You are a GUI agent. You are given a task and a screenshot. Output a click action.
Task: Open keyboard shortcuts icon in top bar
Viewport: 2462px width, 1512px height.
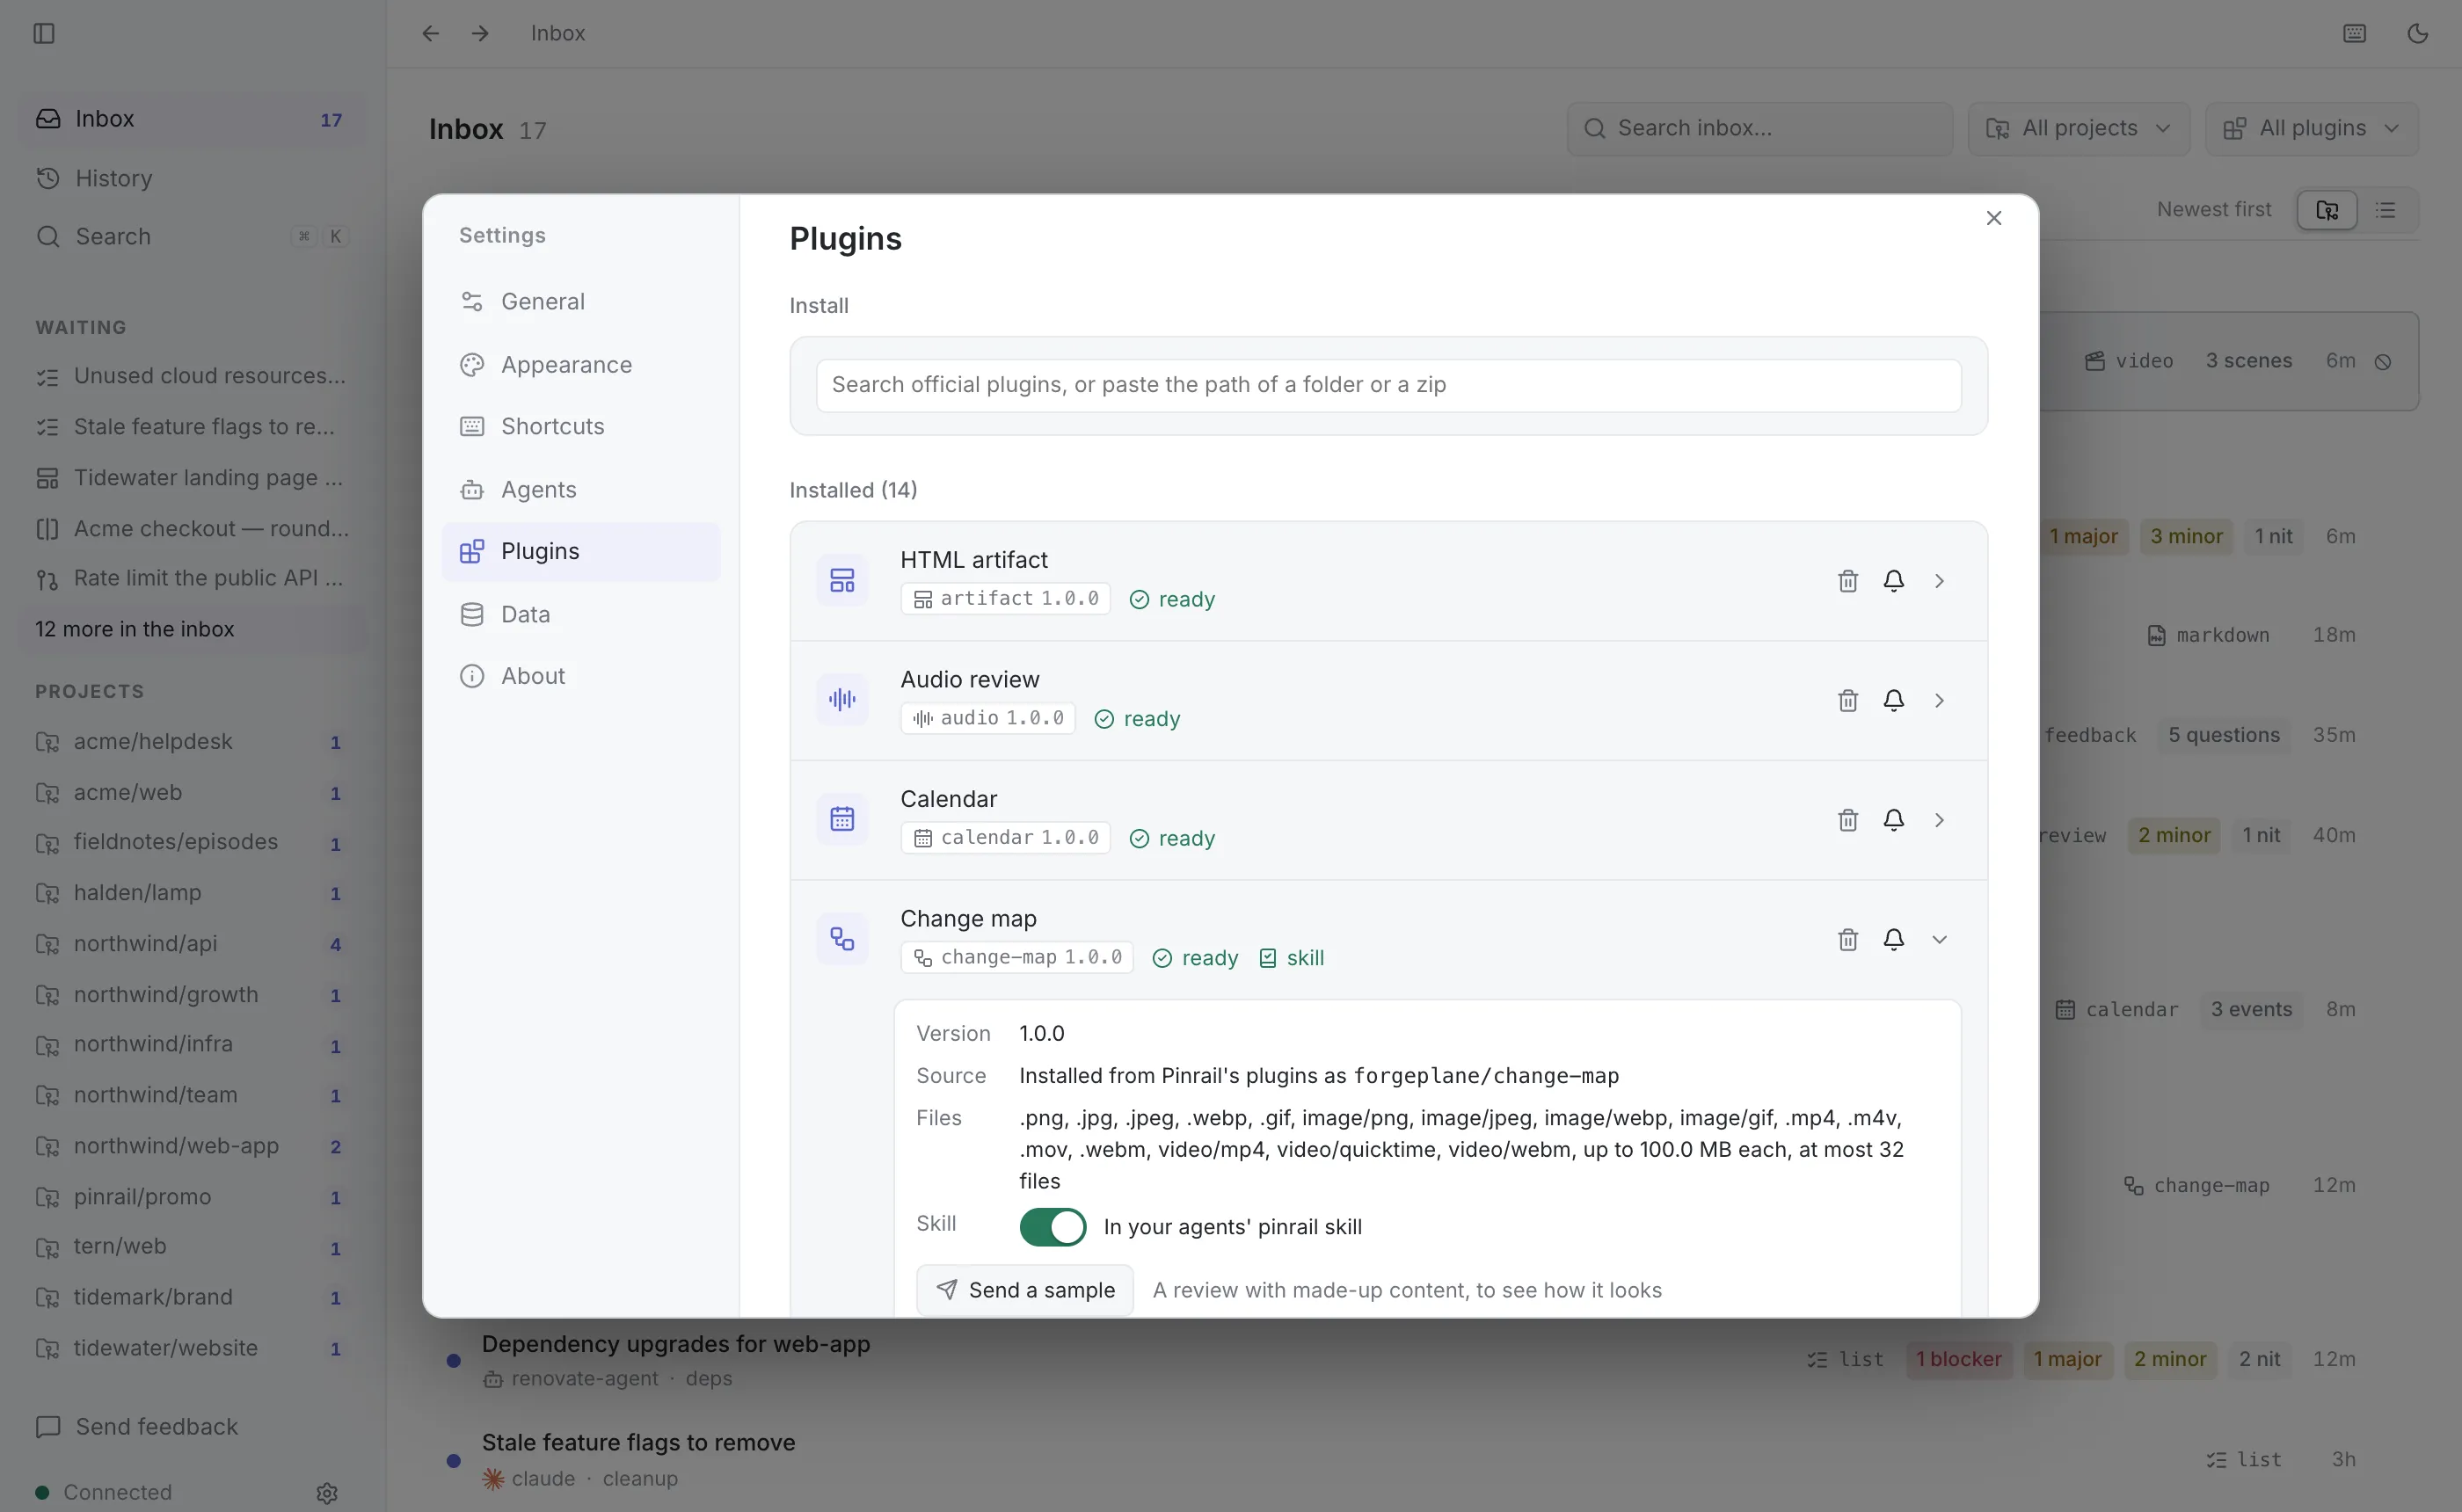click(x=2354, y=34)
